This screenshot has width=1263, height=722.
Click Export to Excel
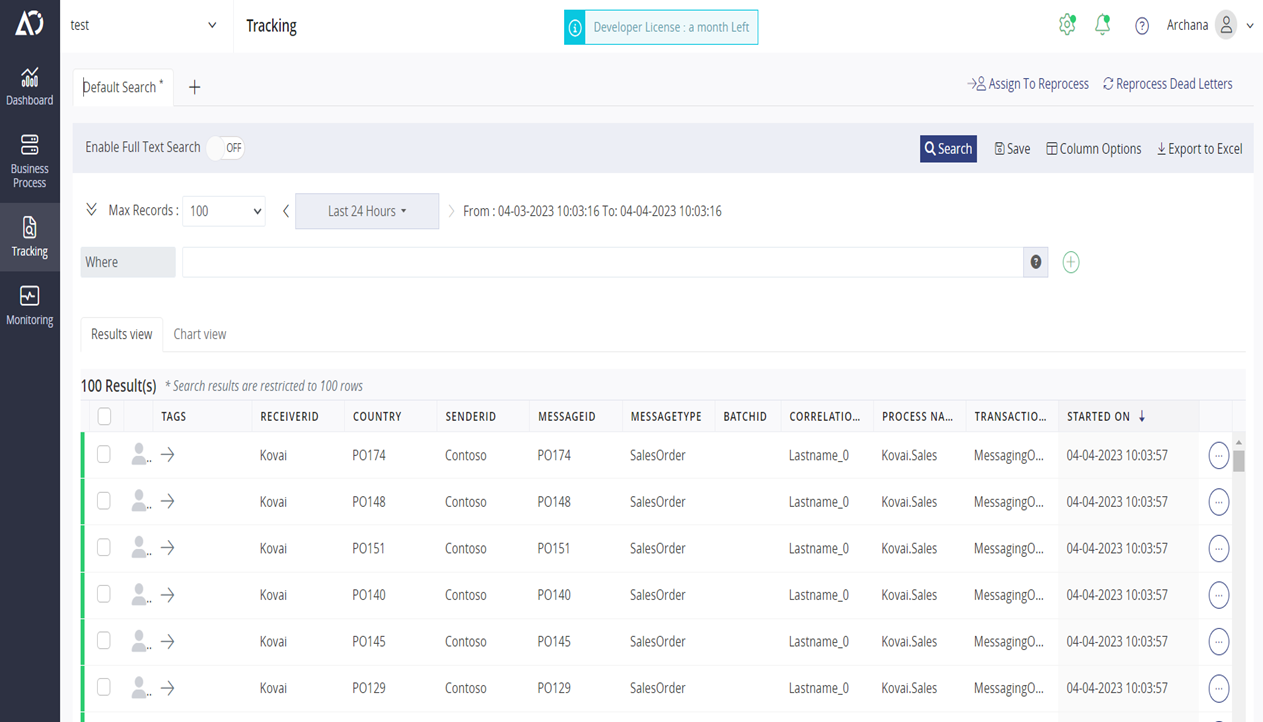(1199, 148)
